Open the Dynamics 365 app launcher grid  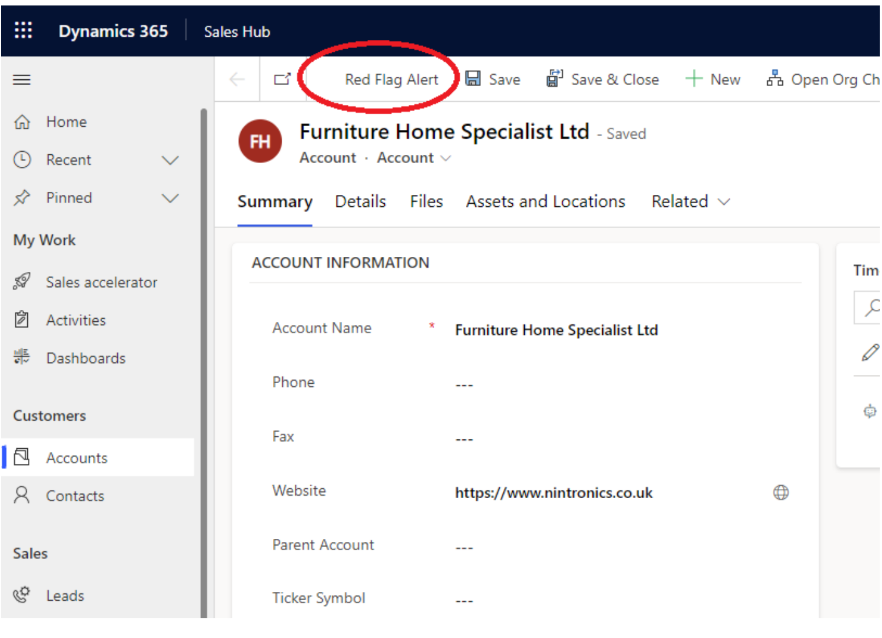tap(23, 30)
